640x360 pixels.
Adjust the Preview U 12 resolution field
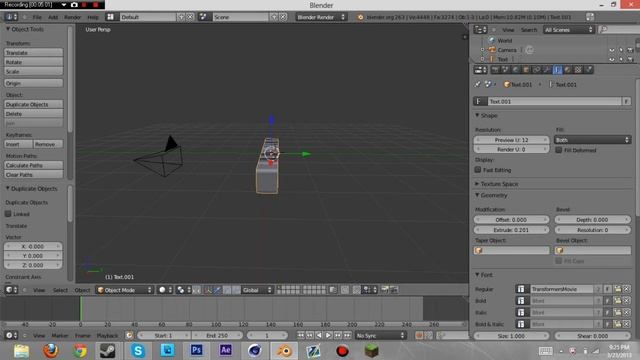(511, 140)
